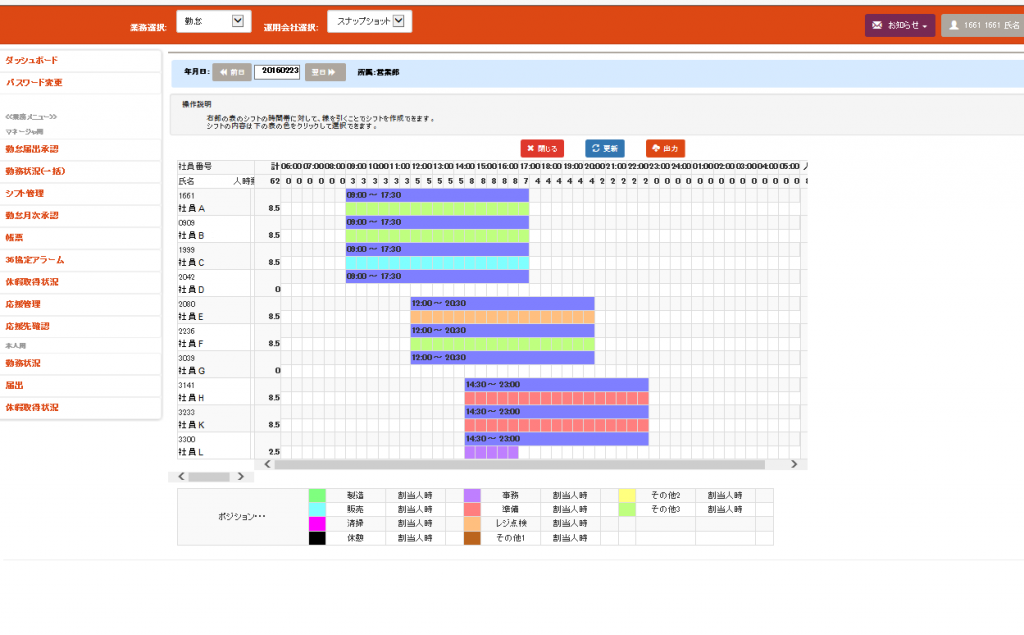
Task: Open the 運用会社選択 dropdown showing スナップショット
Action: (369, 21)
